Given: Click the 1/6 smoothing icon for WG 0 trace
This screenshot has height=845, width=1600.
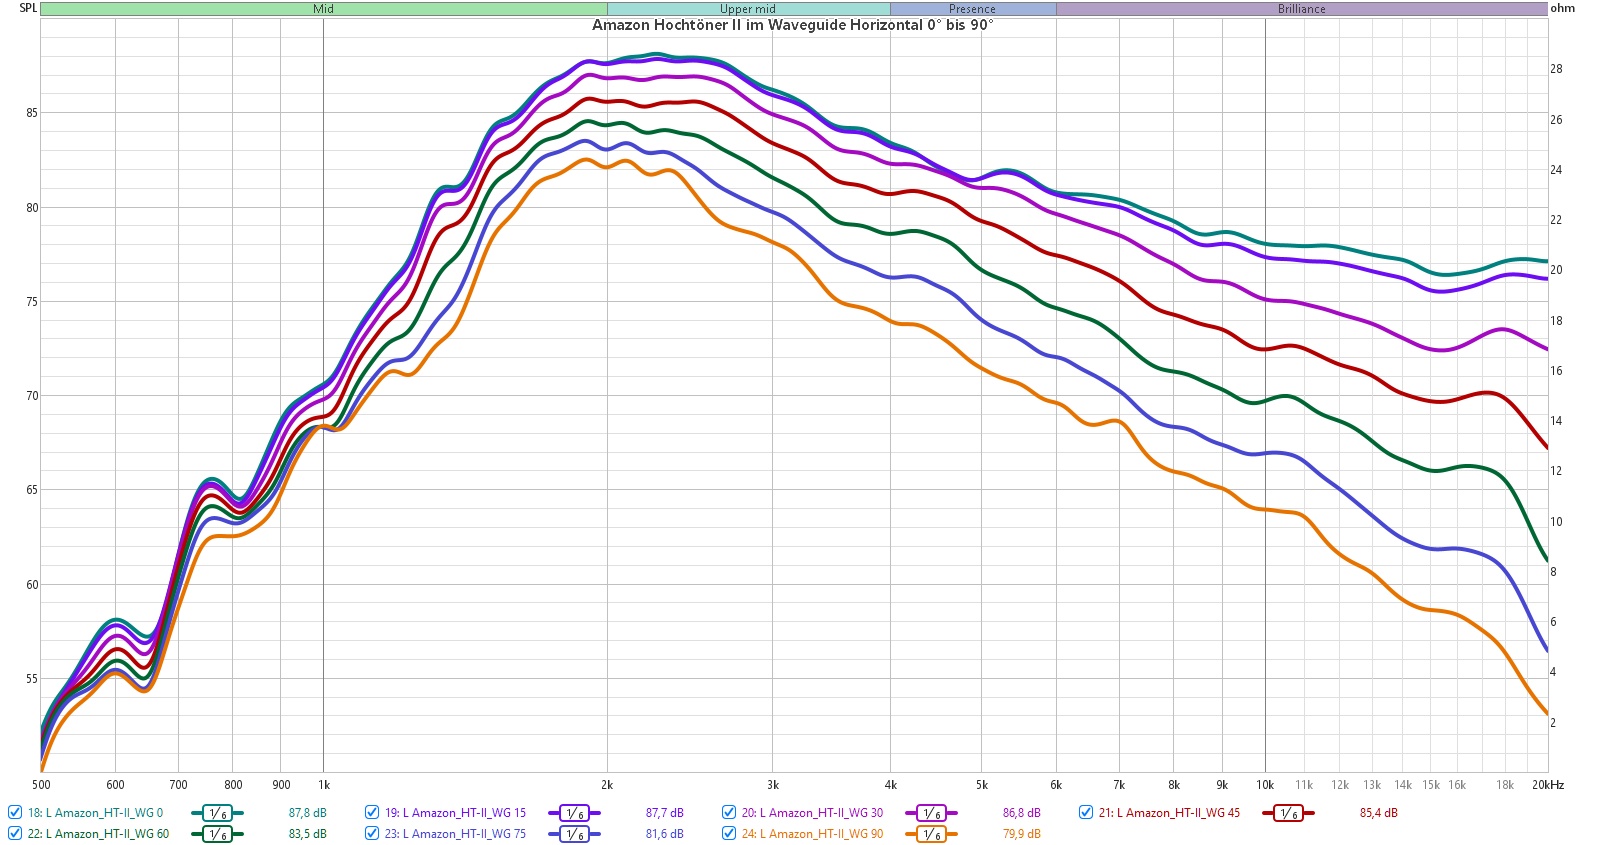Looking at the screenshot, I should click(x=217, y=813).
